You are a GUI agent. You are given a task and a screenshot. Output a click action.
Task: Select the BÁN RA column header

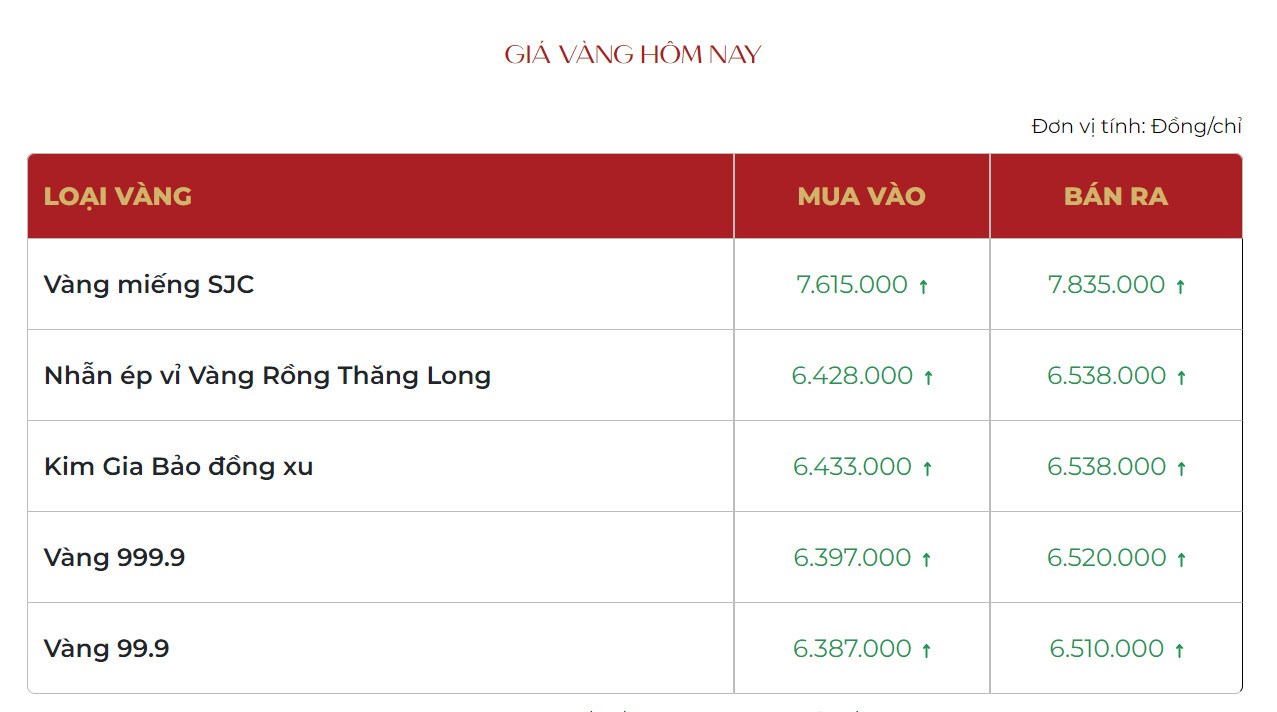(1116, 196)
